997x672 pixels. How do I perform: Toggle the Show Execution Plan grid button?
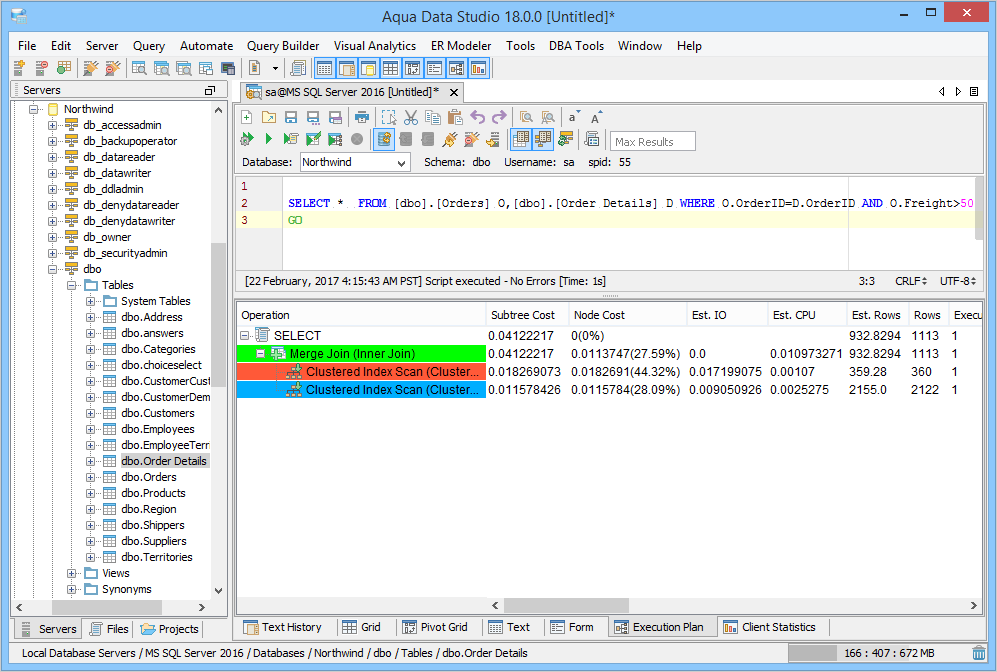click(521, 139)
